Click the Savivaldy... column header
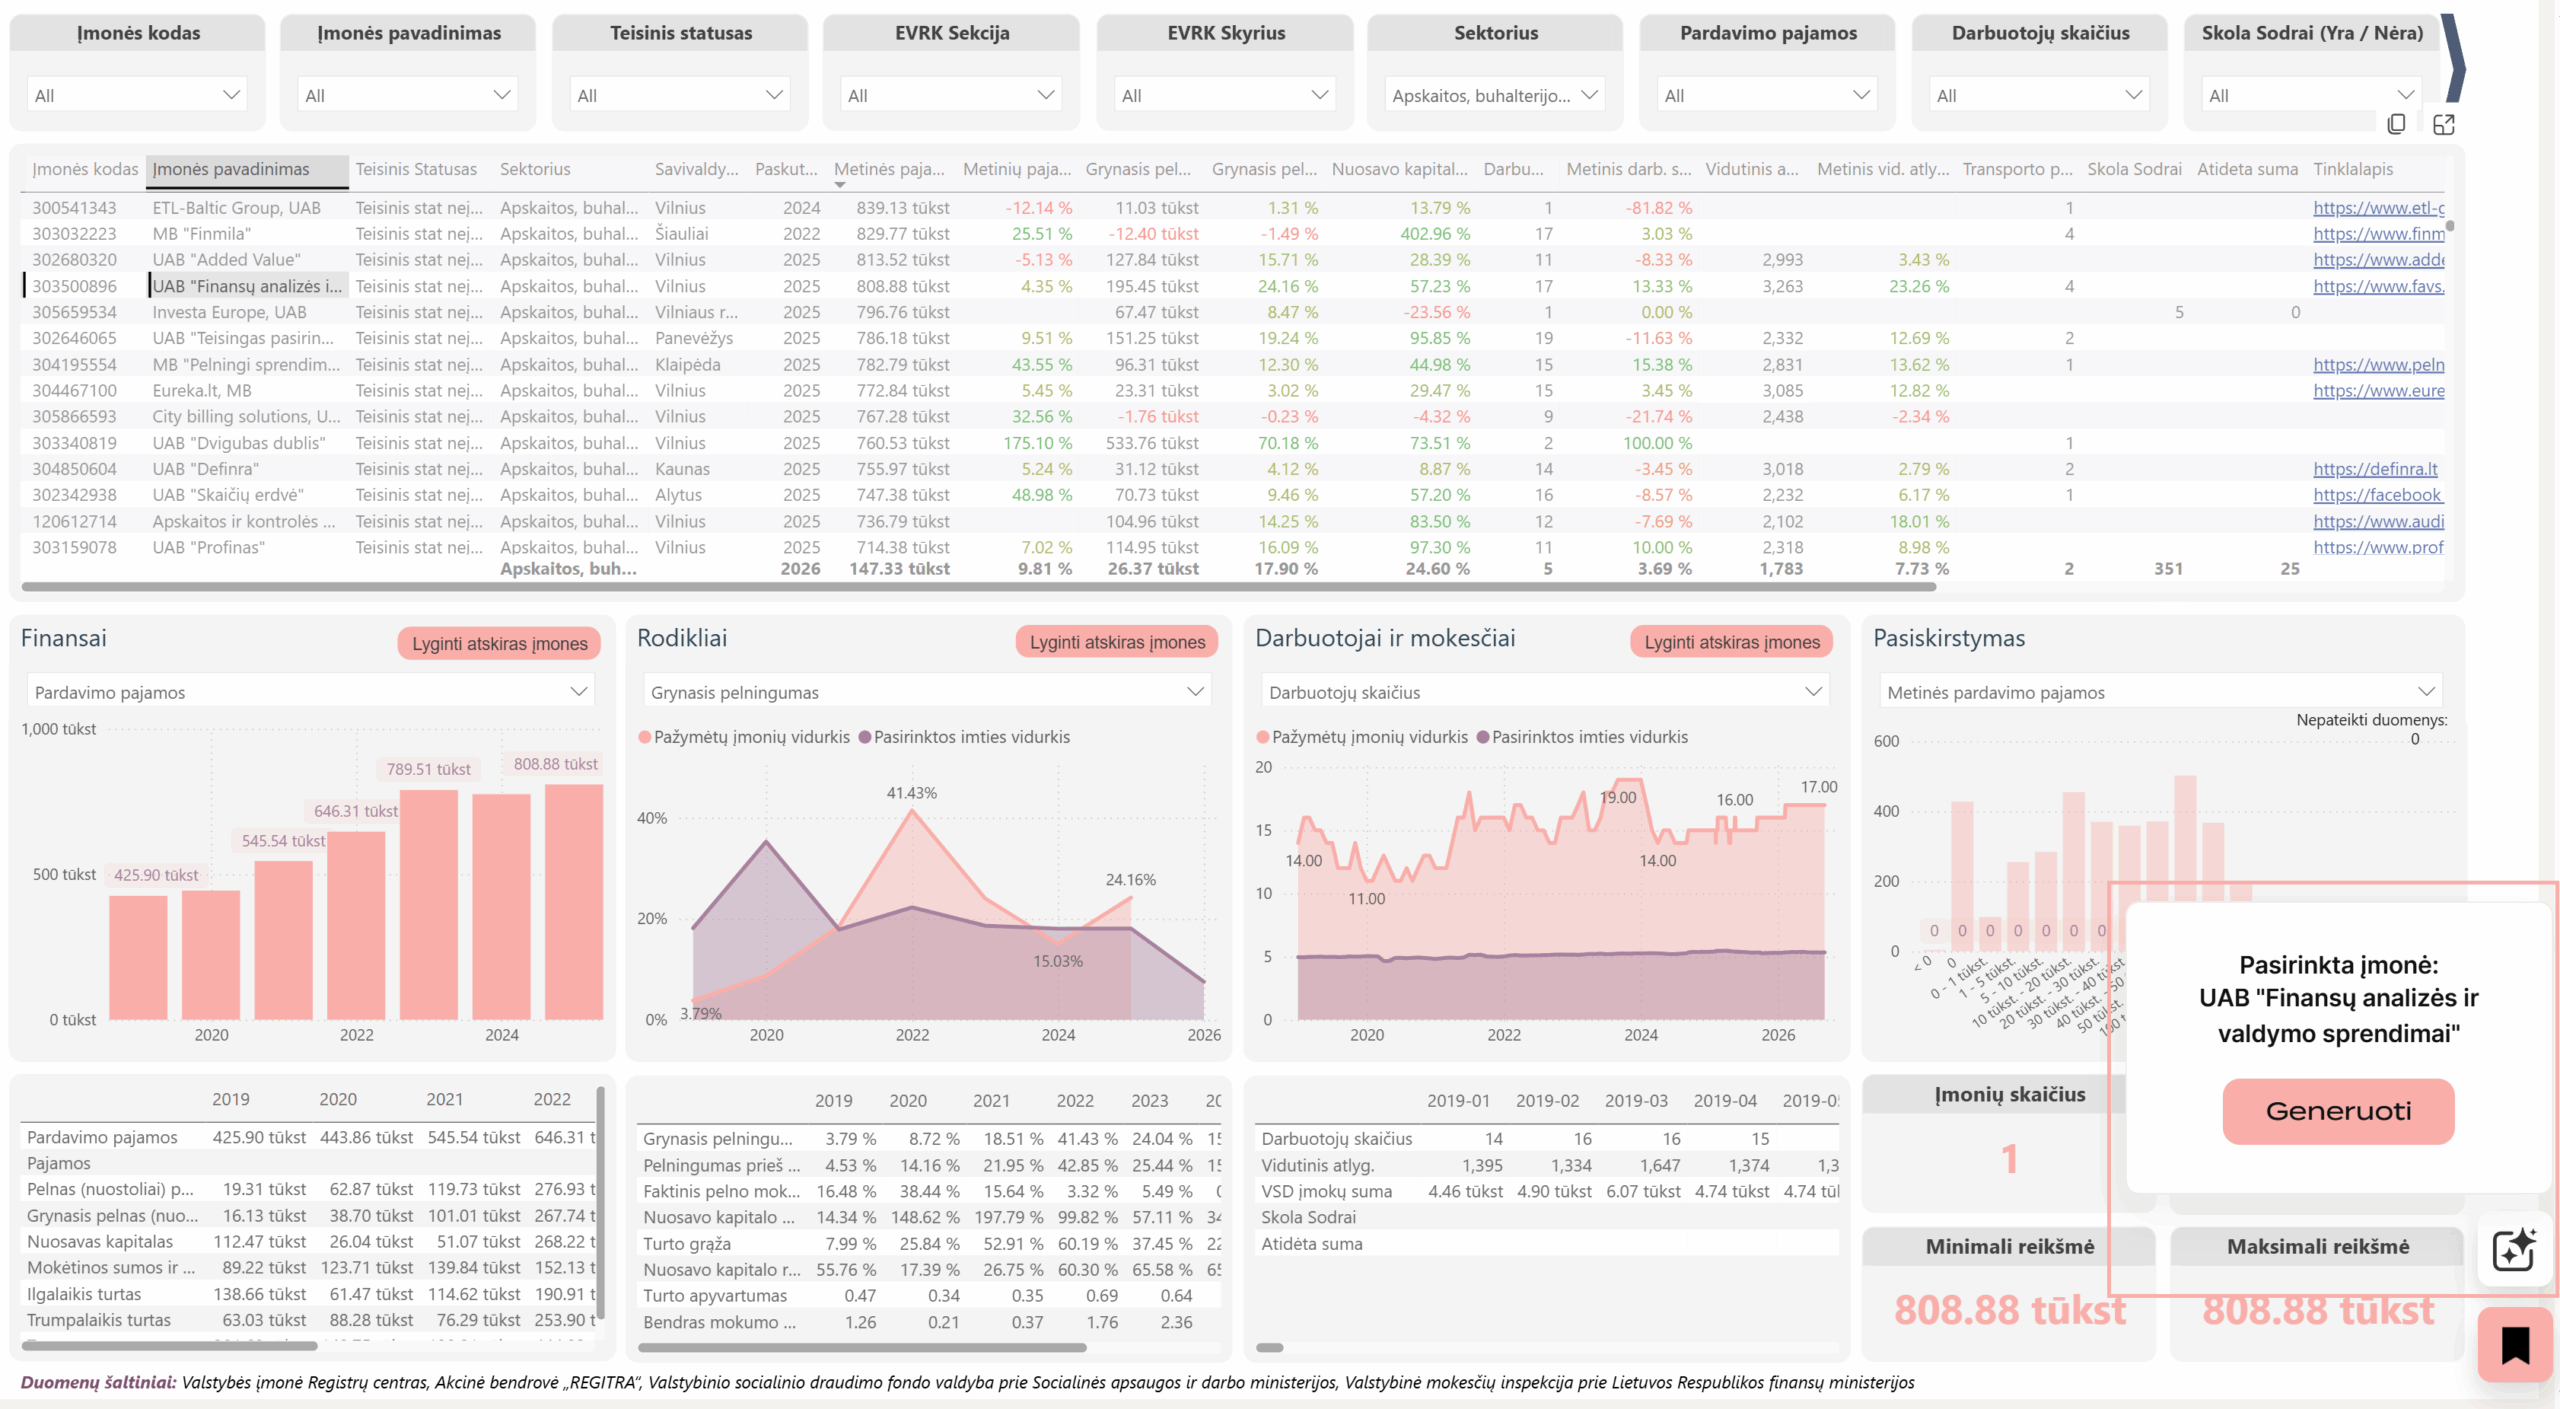Screen dimensions: 2560x1409 696,169
